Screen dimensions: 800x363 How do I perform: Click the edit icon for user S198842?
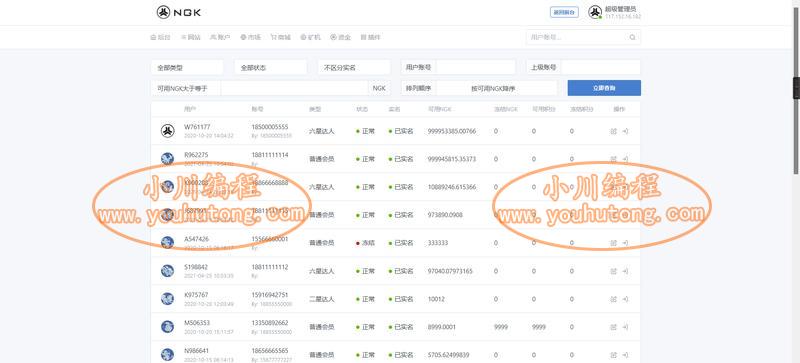tap(614, 271)
